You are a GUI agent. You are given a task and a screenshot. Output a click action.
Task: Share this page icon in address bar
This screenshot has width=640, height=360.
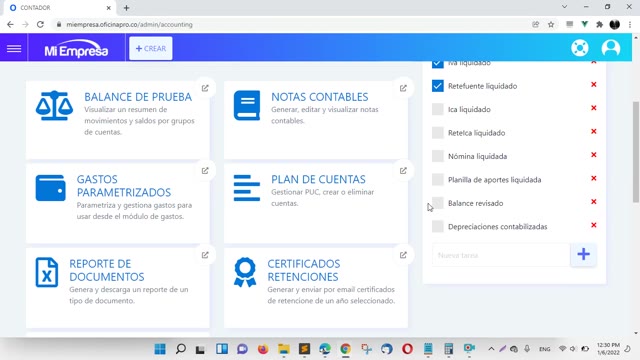click(x=536, y=24)
